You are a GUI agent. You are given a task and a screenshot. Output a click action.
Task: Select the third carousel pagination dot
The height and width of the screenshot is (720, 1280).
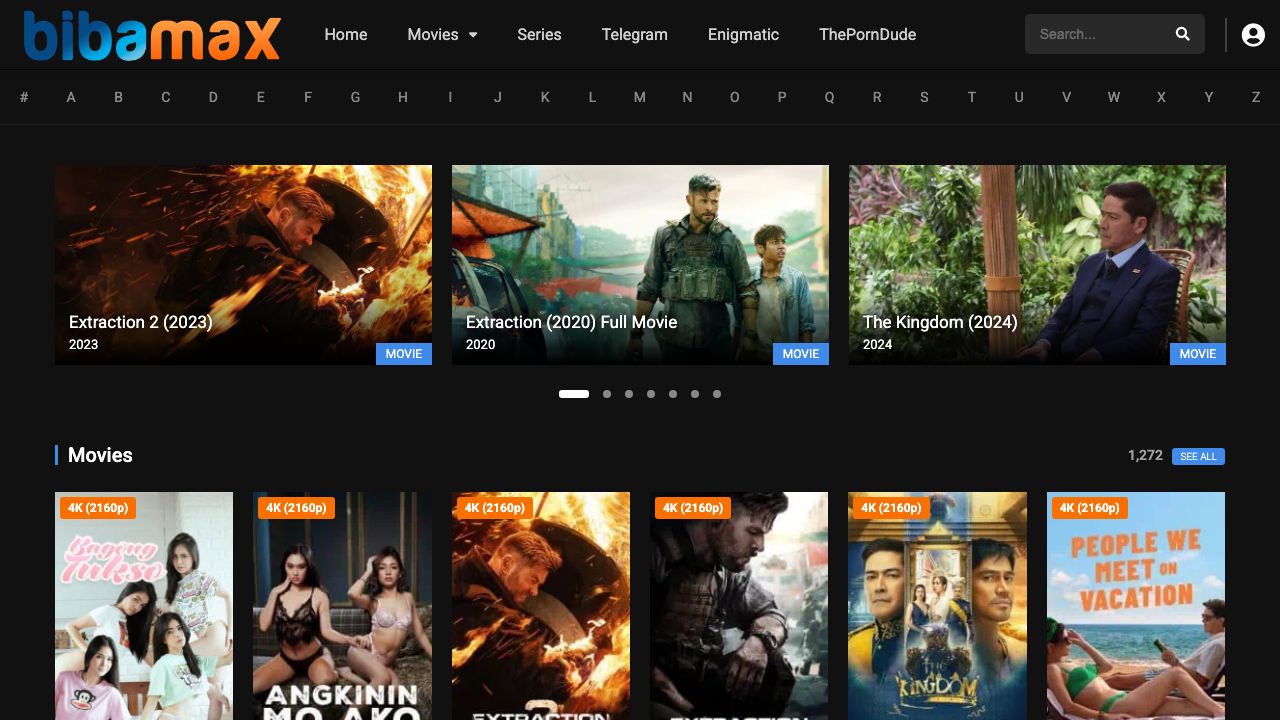coord(629,394)
